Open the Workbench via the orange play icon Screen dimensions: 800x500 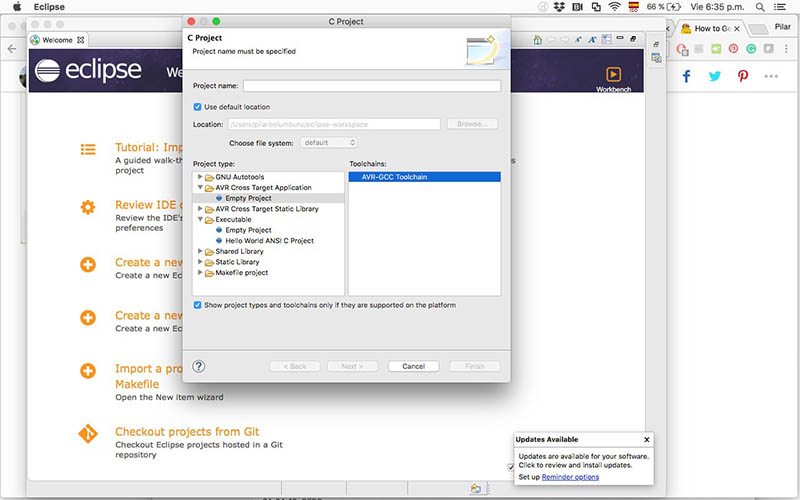coord(613,74)
